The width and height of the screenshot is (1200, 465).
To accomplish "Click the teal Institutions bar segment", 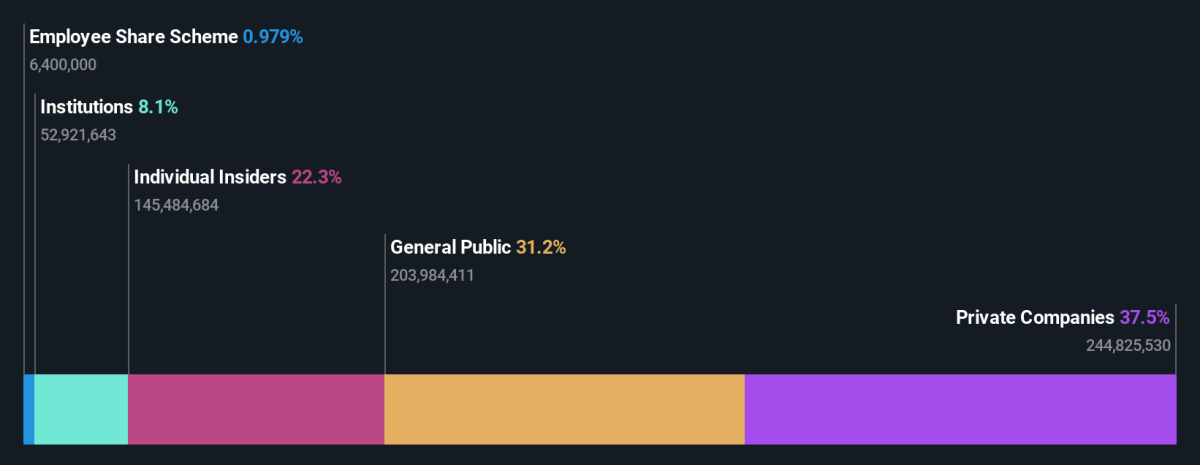I will point(81,409).
